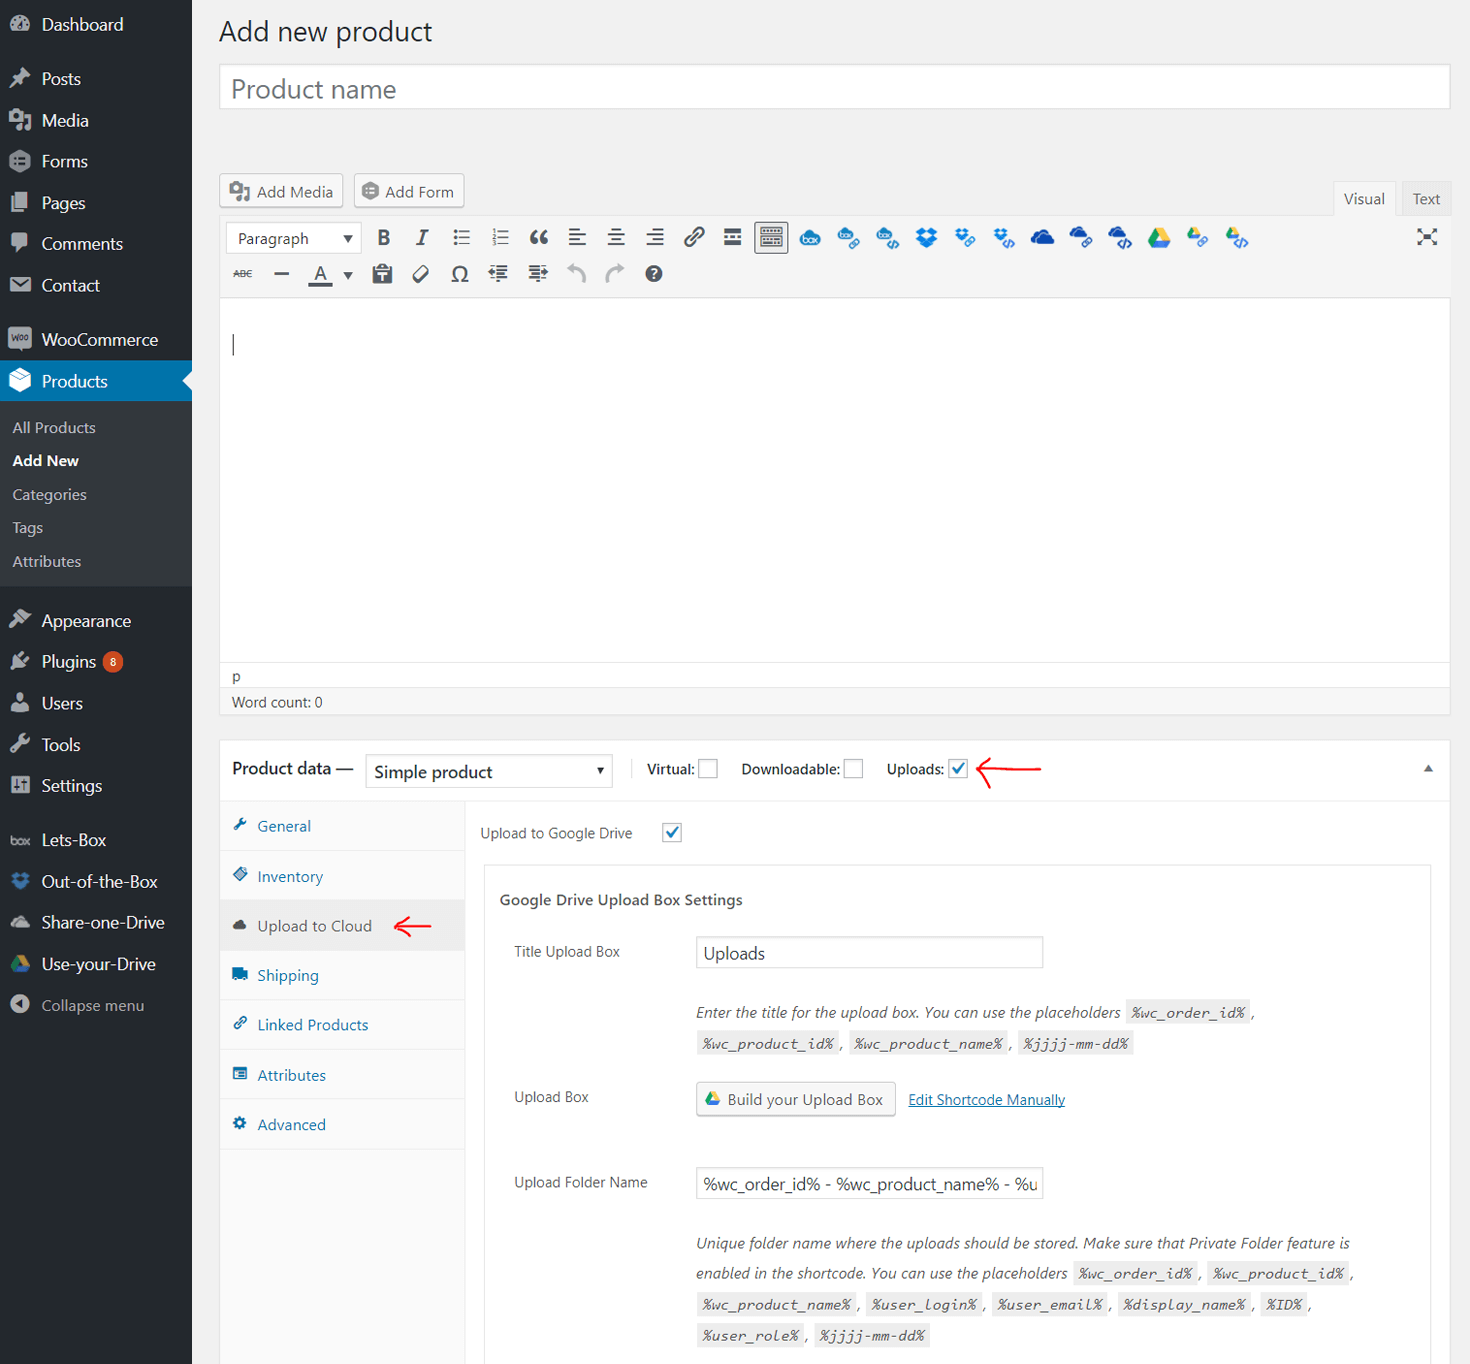Toggle Upload to Google Drive checkbox
The image size is (1470, 1364).
(672, 833)
